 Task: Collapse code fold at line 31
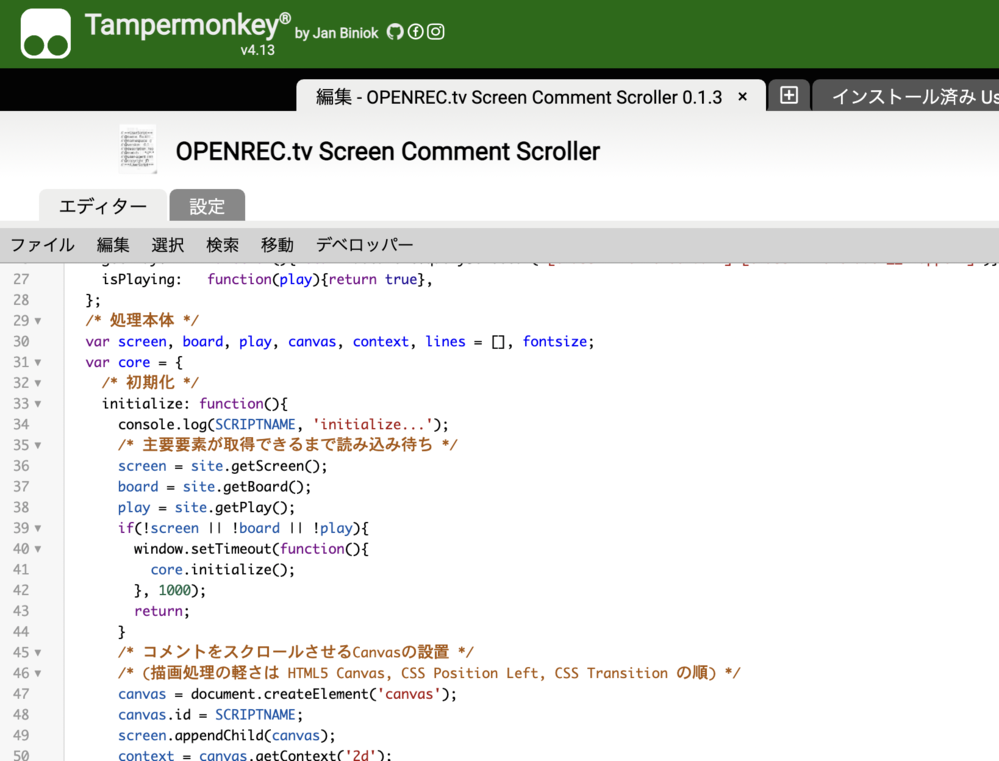38,363
